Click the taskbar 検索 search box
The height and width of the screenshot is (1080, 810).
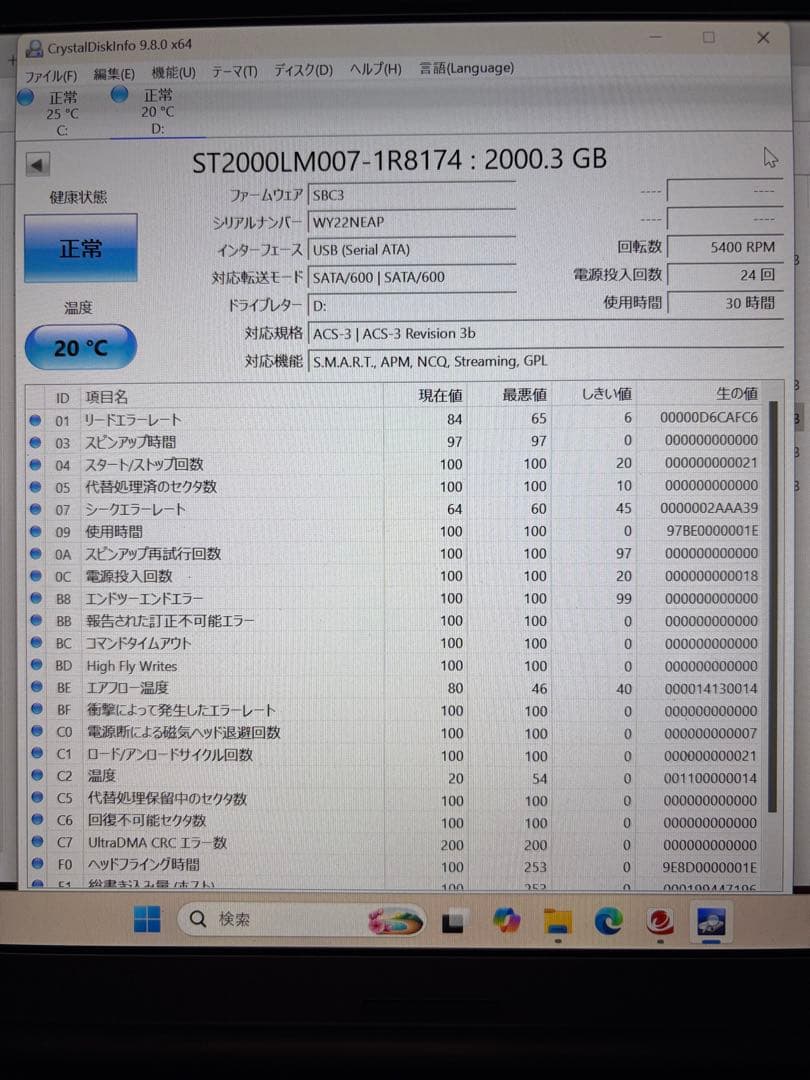(x=302, y=920)
